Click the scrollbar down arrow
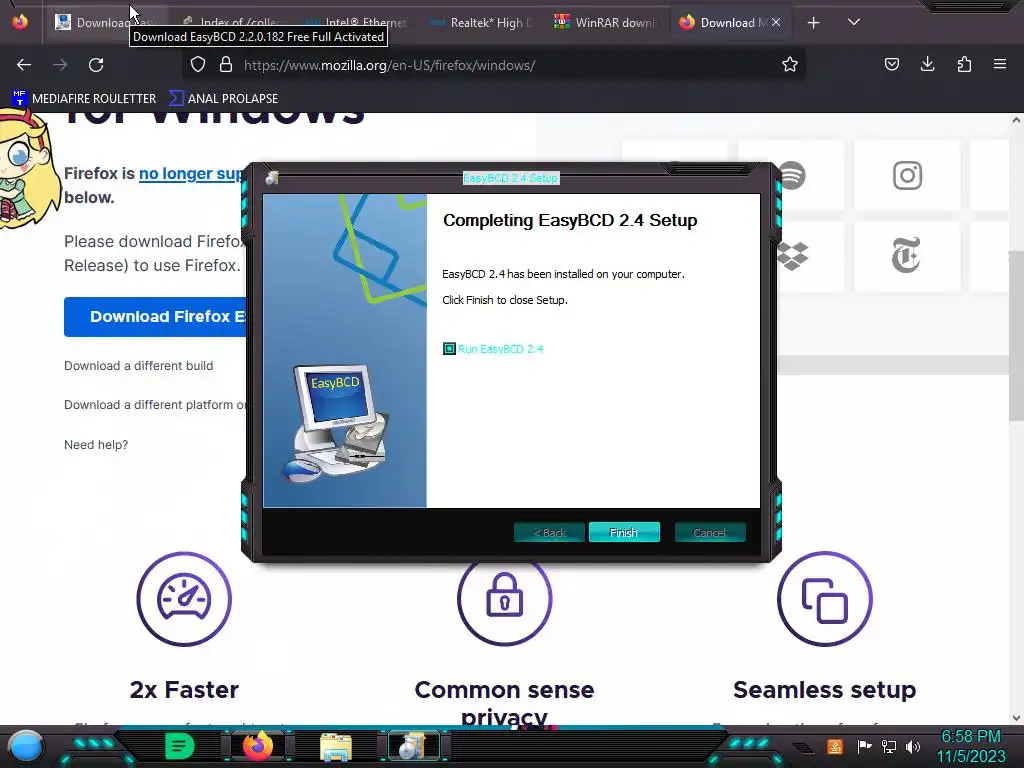Image resolution: width=1024 pixels, height=768 pixels. click(1016, 718)
